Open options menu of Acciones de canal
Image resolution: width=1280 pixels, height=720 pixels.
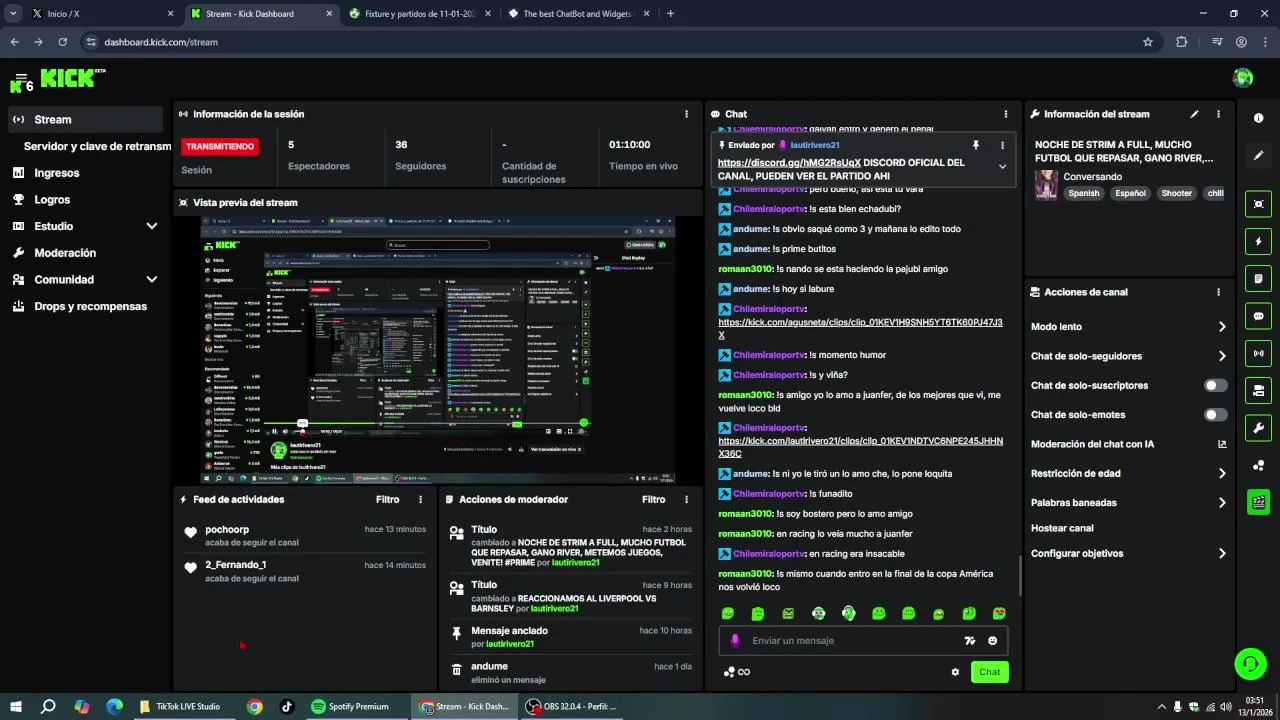1218,292
